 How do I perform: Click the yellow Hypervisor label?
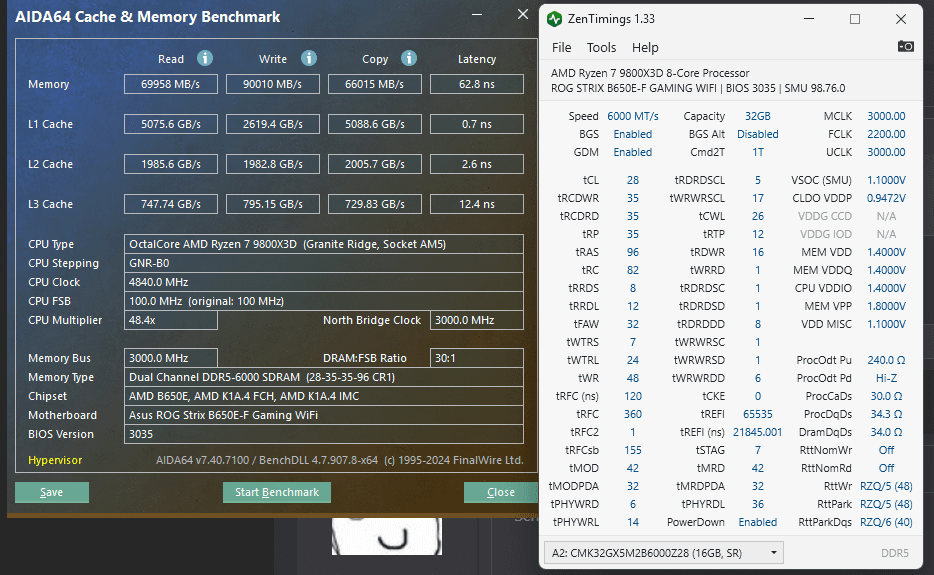pyautogui.click(x=55, y=460)
